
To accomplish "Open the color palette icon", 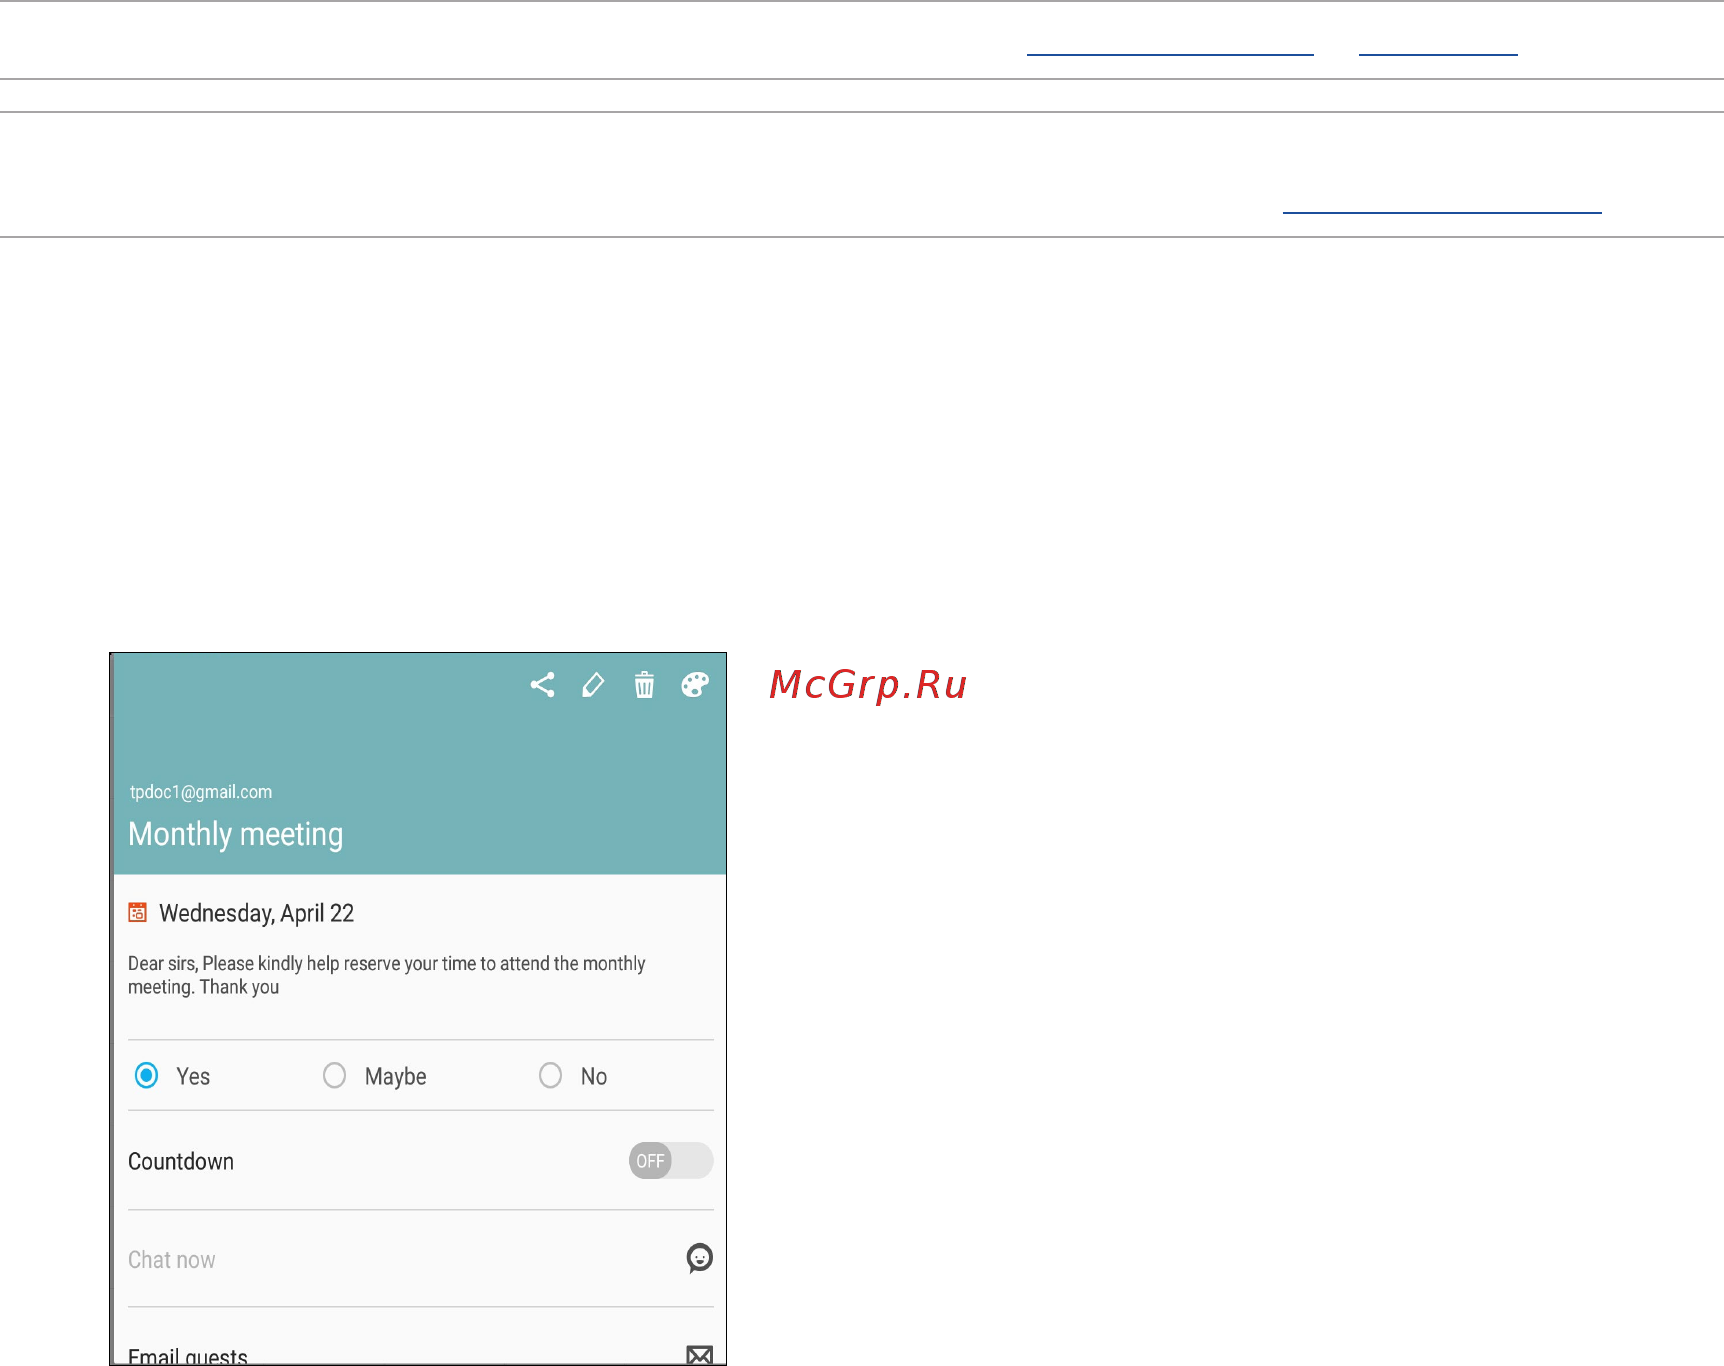I will pyautogui.click(x=695, y=685).
